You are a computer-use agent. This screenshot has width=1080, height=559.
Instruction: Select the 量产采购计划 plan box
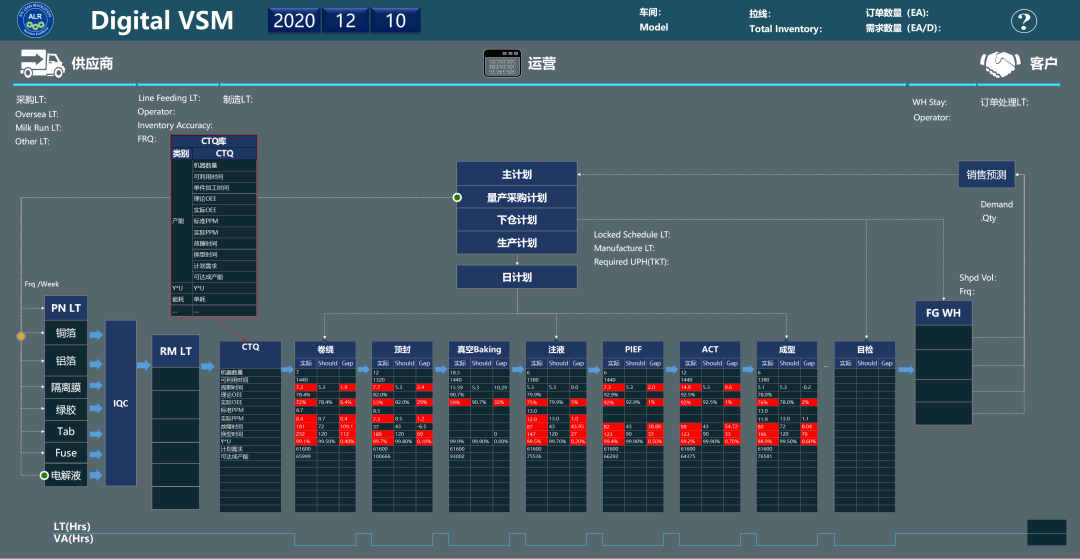pyautogui.click(x=517, y=198)
